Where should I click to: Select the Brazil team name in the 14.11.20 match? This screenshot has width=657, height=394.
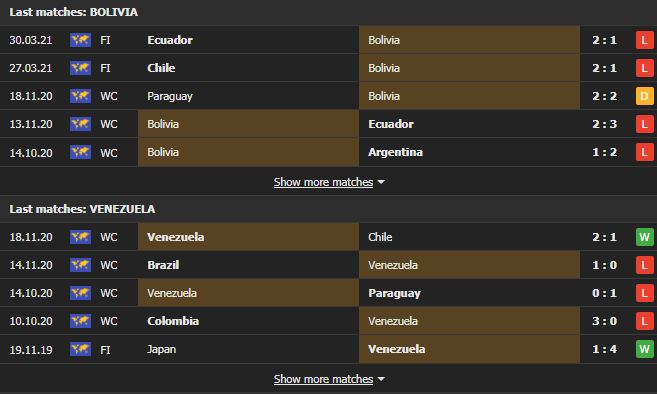(x=163, y=265)
